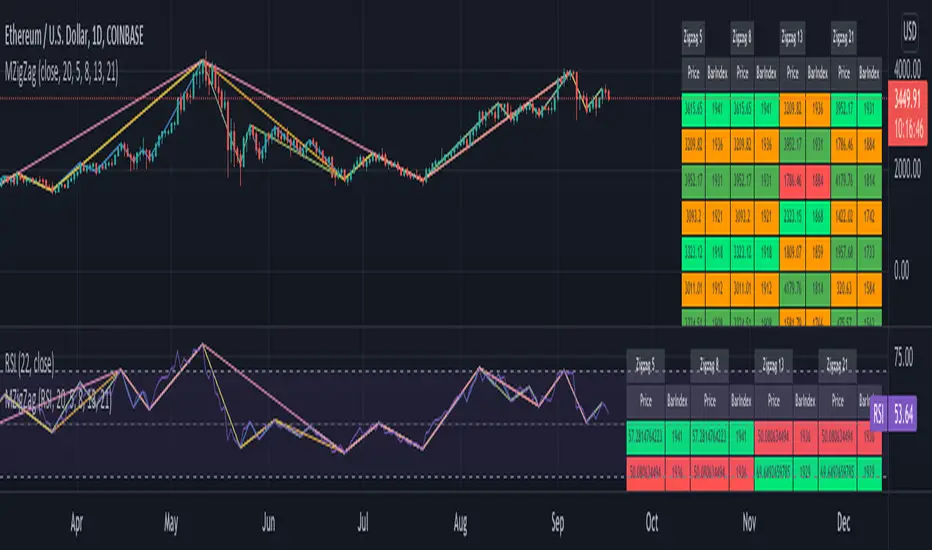
Task: Open the USD currency selector
Action: click(909, 31)
